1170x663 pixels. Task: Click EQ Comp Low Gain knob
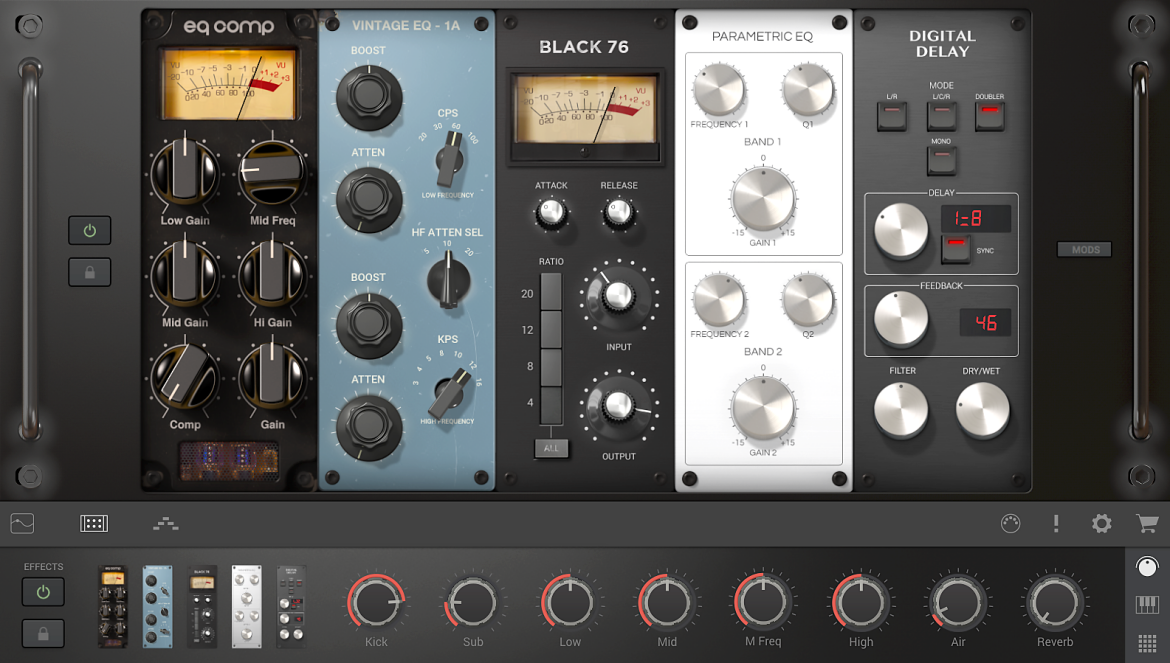tap(185, 172)
